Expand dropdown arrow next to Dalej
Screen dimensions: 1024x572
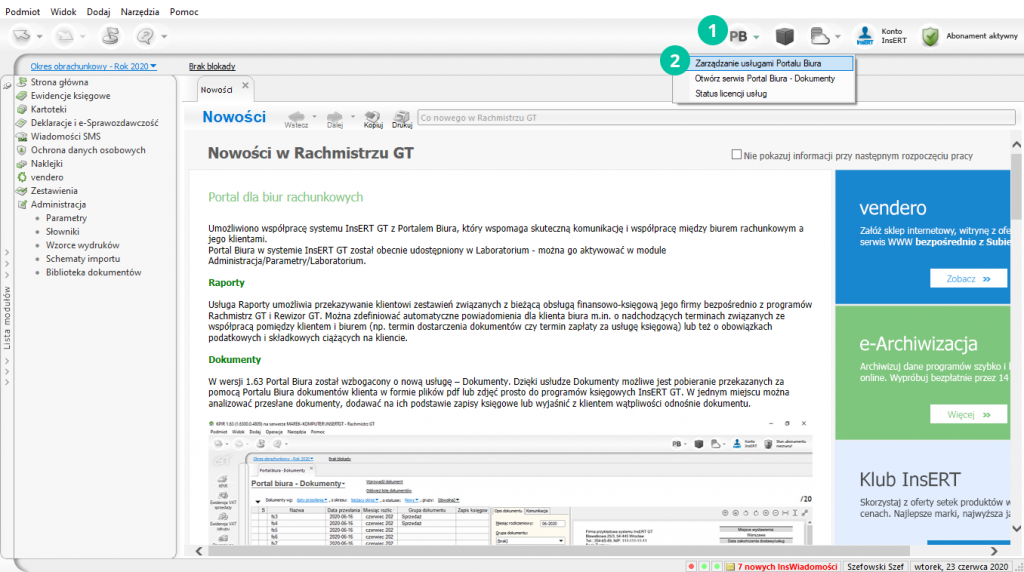point(353,117)
